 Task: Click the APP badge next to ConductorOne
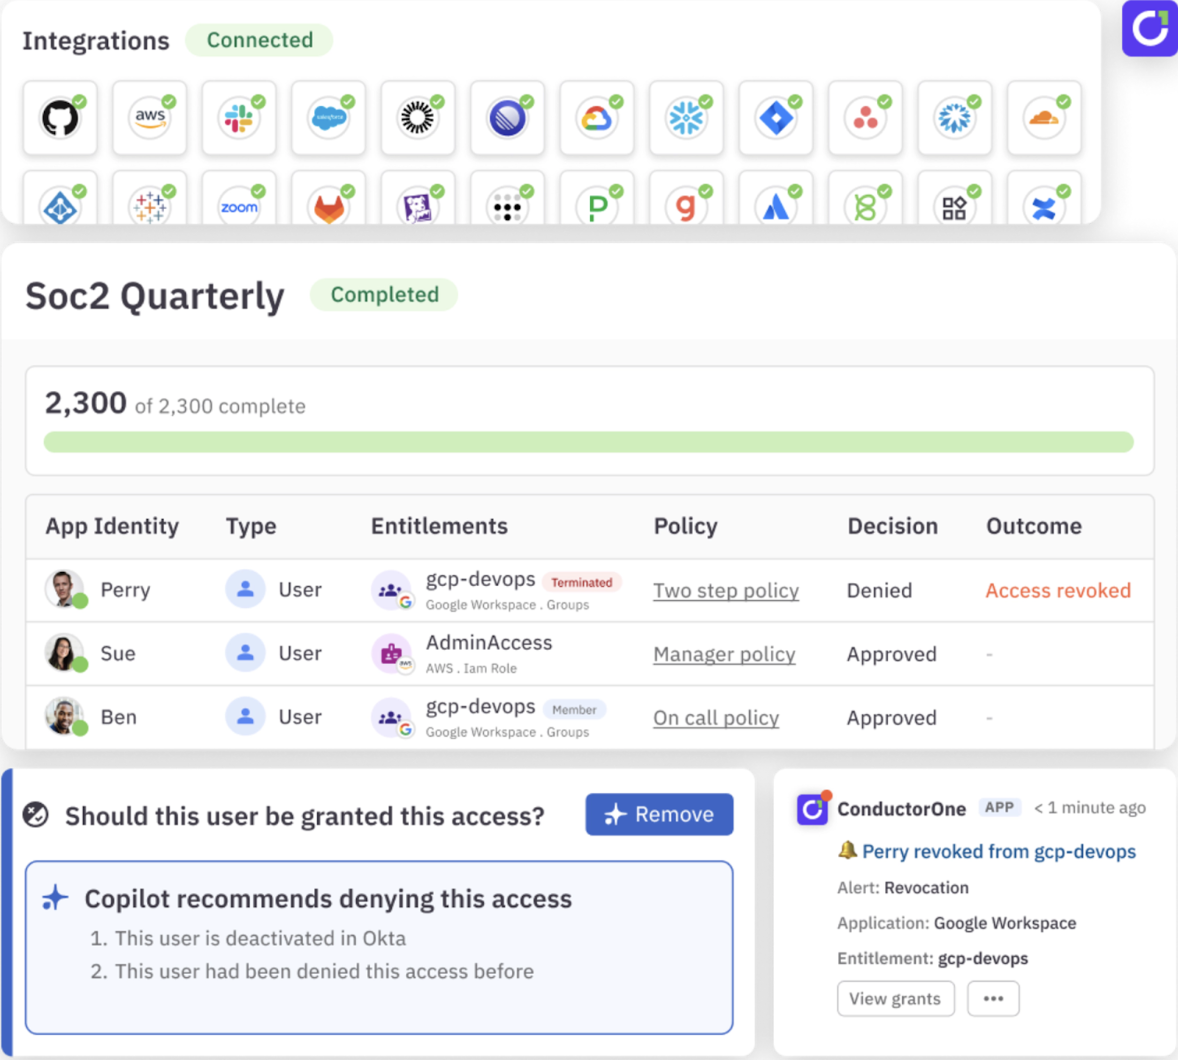[999, 808]
